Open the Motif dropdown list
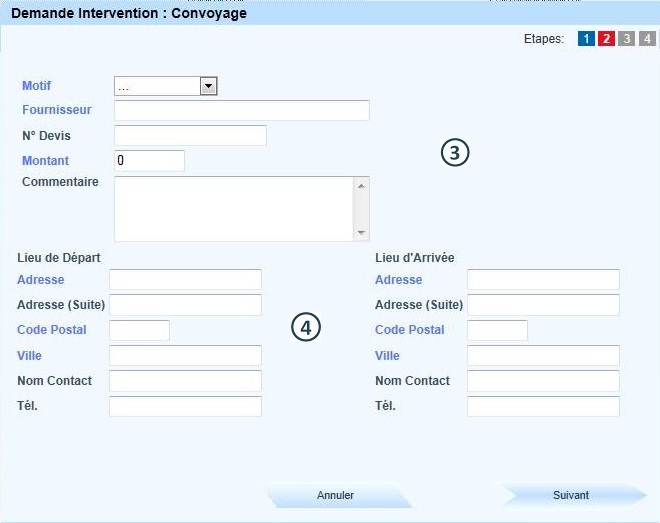The height and width of the screenshot is (523, 660). (x=166, y=86)
